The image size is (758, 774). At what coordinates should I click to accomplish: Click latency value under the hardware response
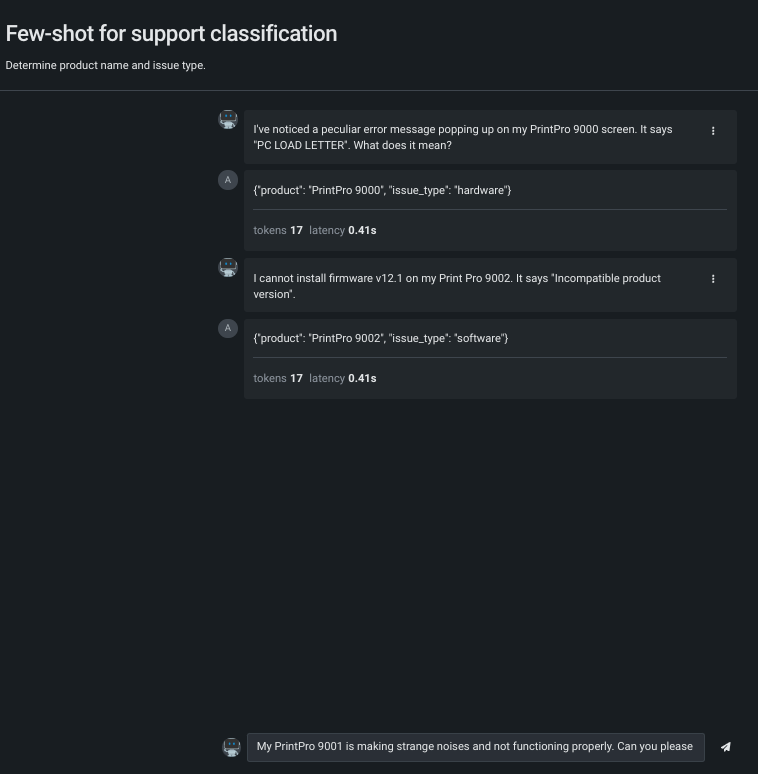[362, 230]
